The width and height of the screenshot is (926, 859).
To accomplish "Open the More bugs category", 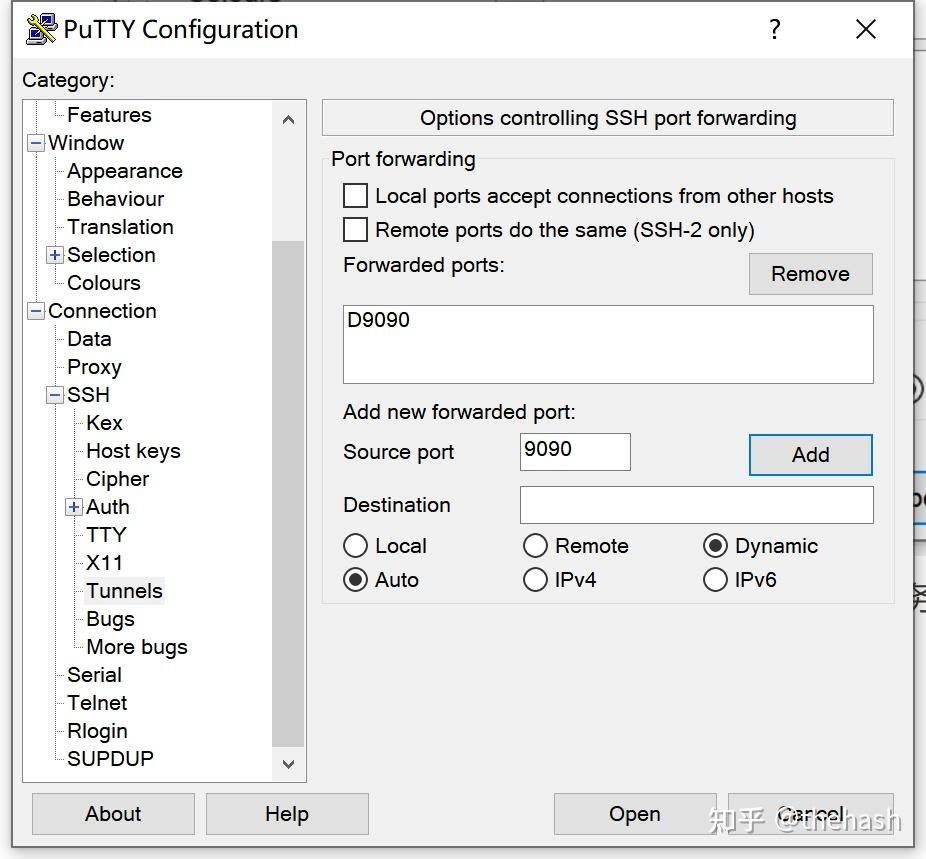I will [136, 647].
